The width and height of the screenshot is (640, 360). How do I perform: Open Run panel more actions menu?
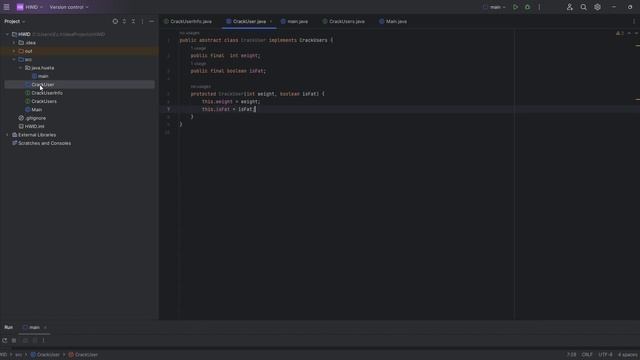point(43,340)
